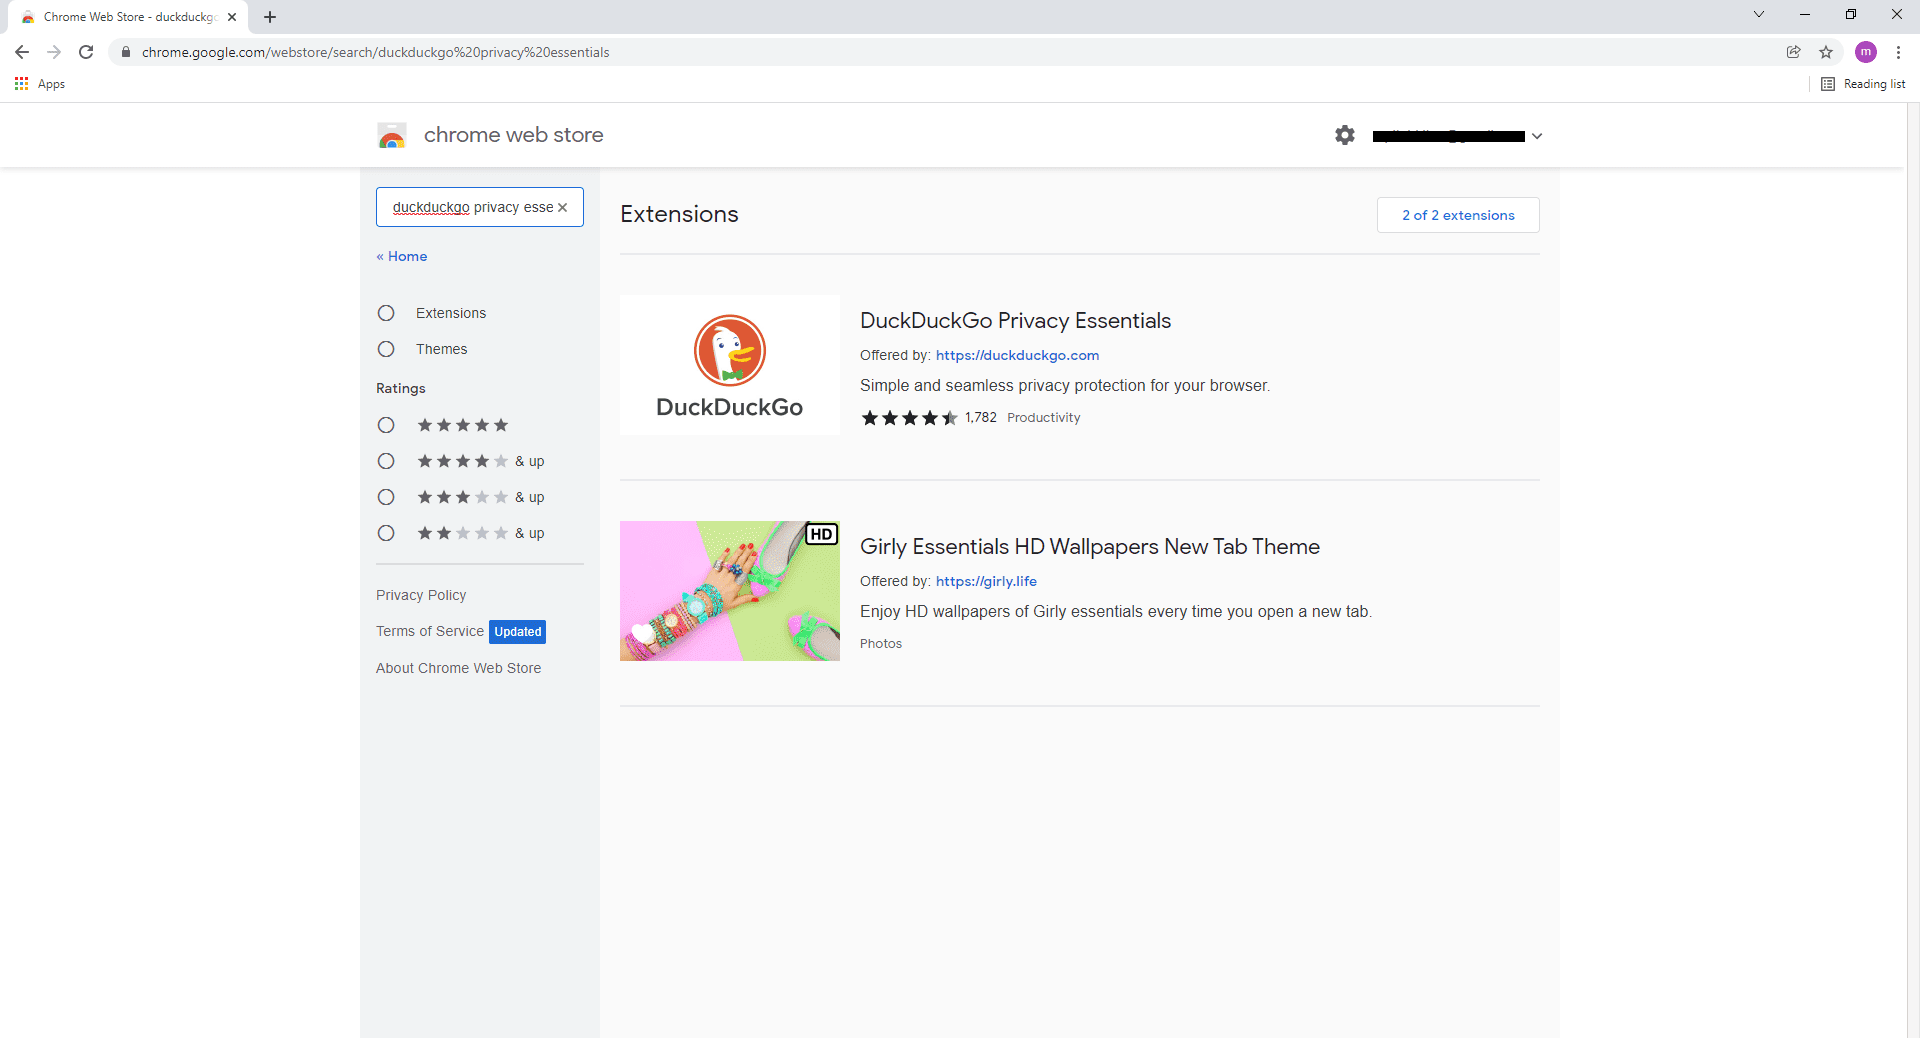Open DuckDuckGo Privacy Essentials listing title
The width and height of the screenshot is (1920, 1038).
(x=1015, y=320)
